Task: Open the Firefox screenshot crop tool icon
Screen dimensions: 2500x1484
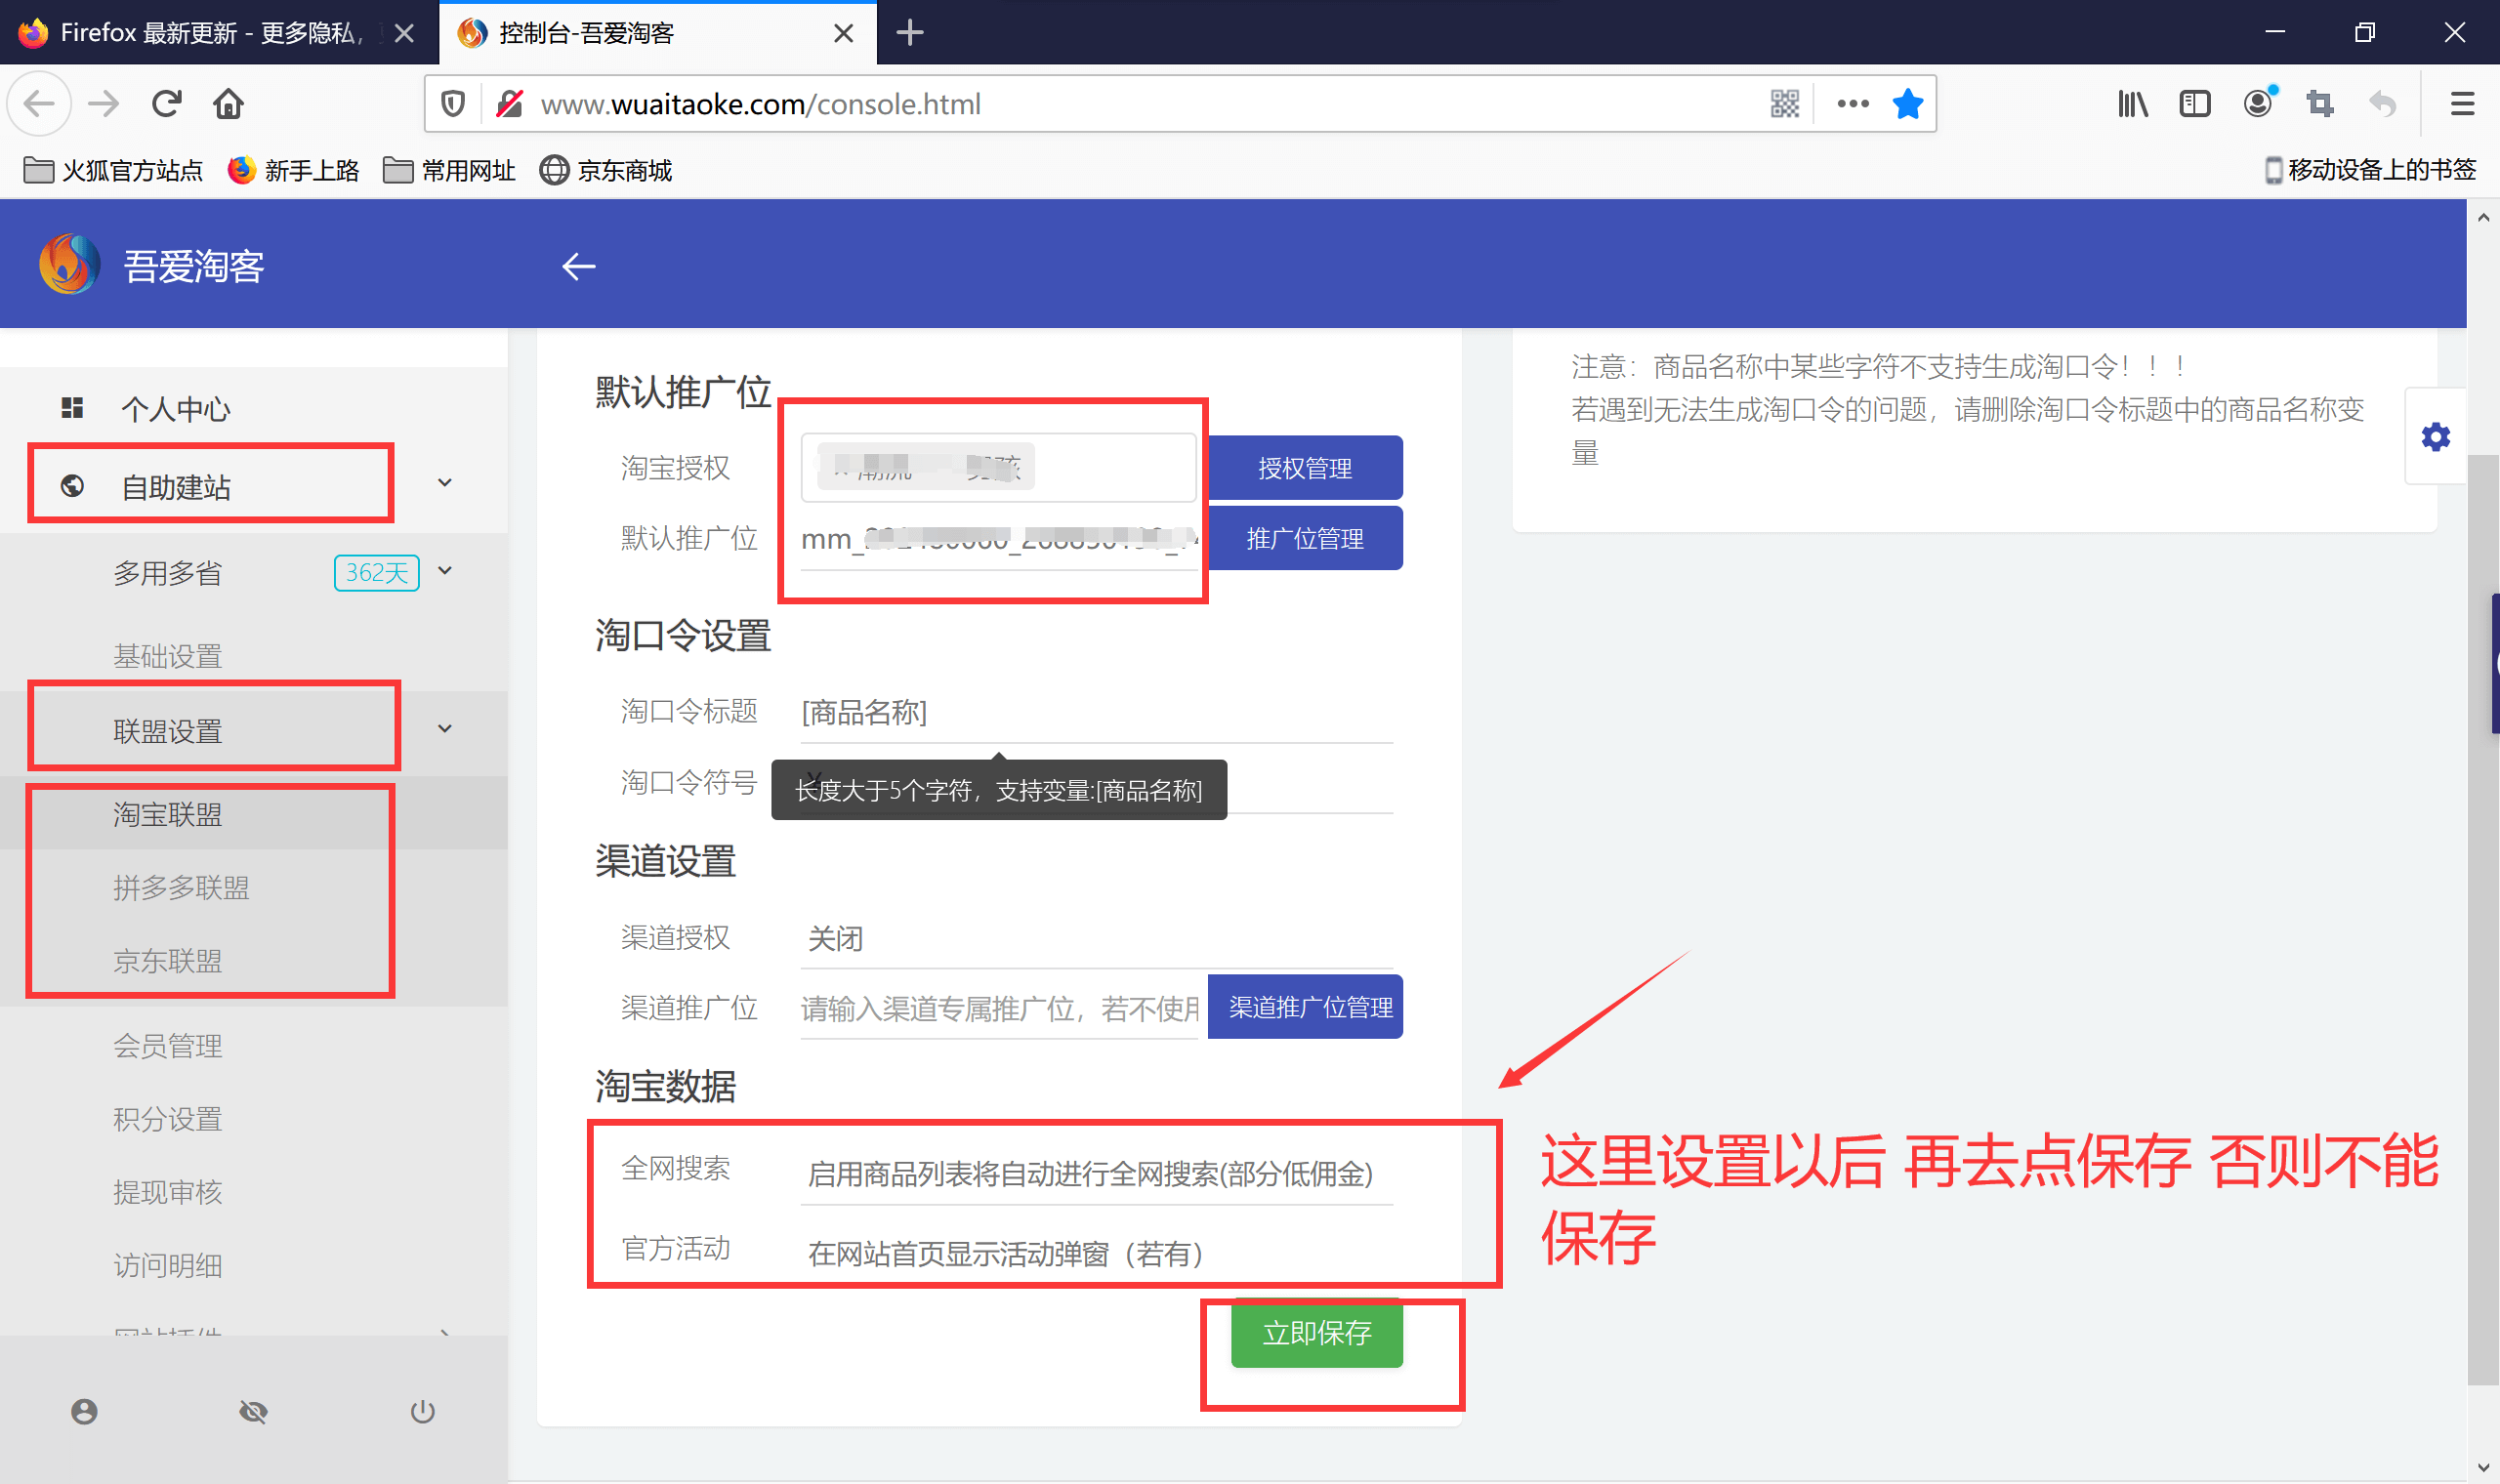Action: pyautogui.click(x=2319, y=104)
